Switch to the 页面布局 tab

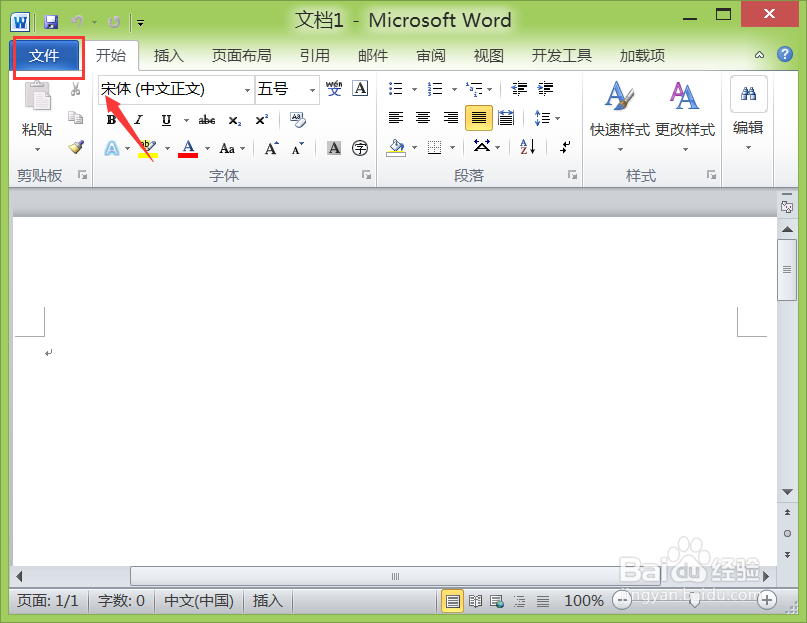(241, 55)
